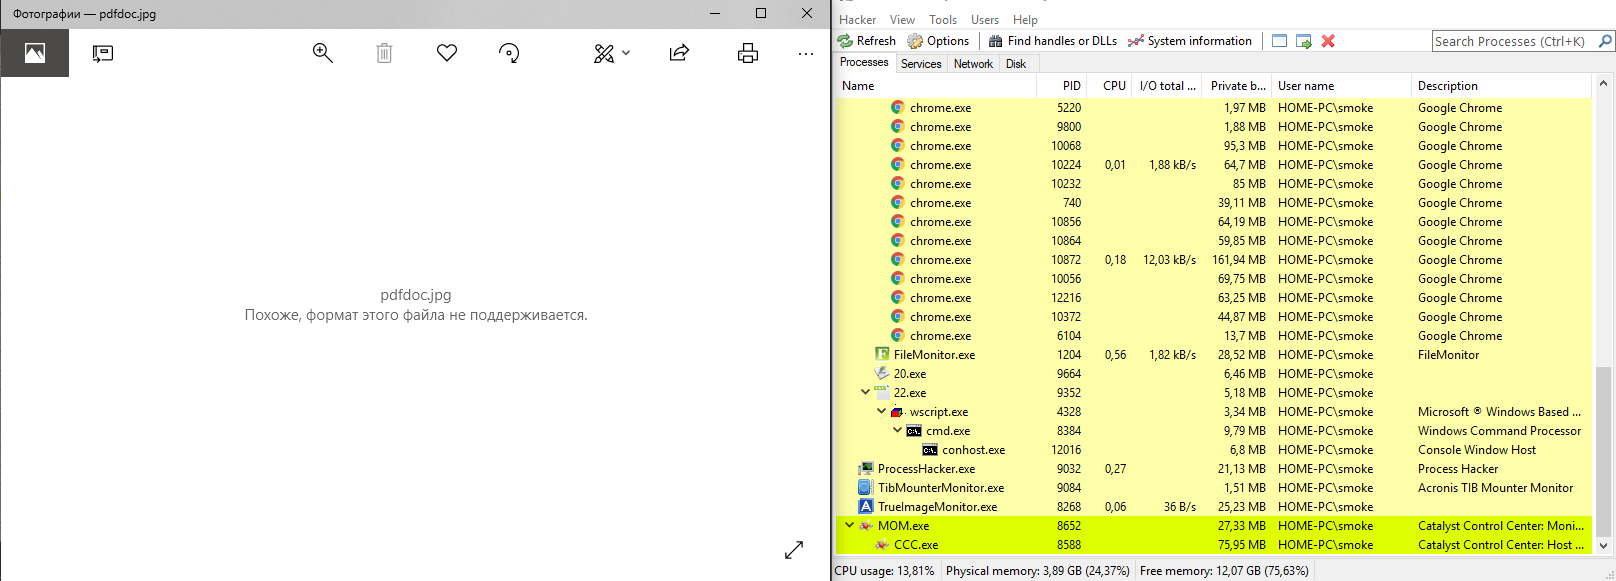Select the ProcessHacker.exe row

pyautogui.click(x=1213, y=469)
